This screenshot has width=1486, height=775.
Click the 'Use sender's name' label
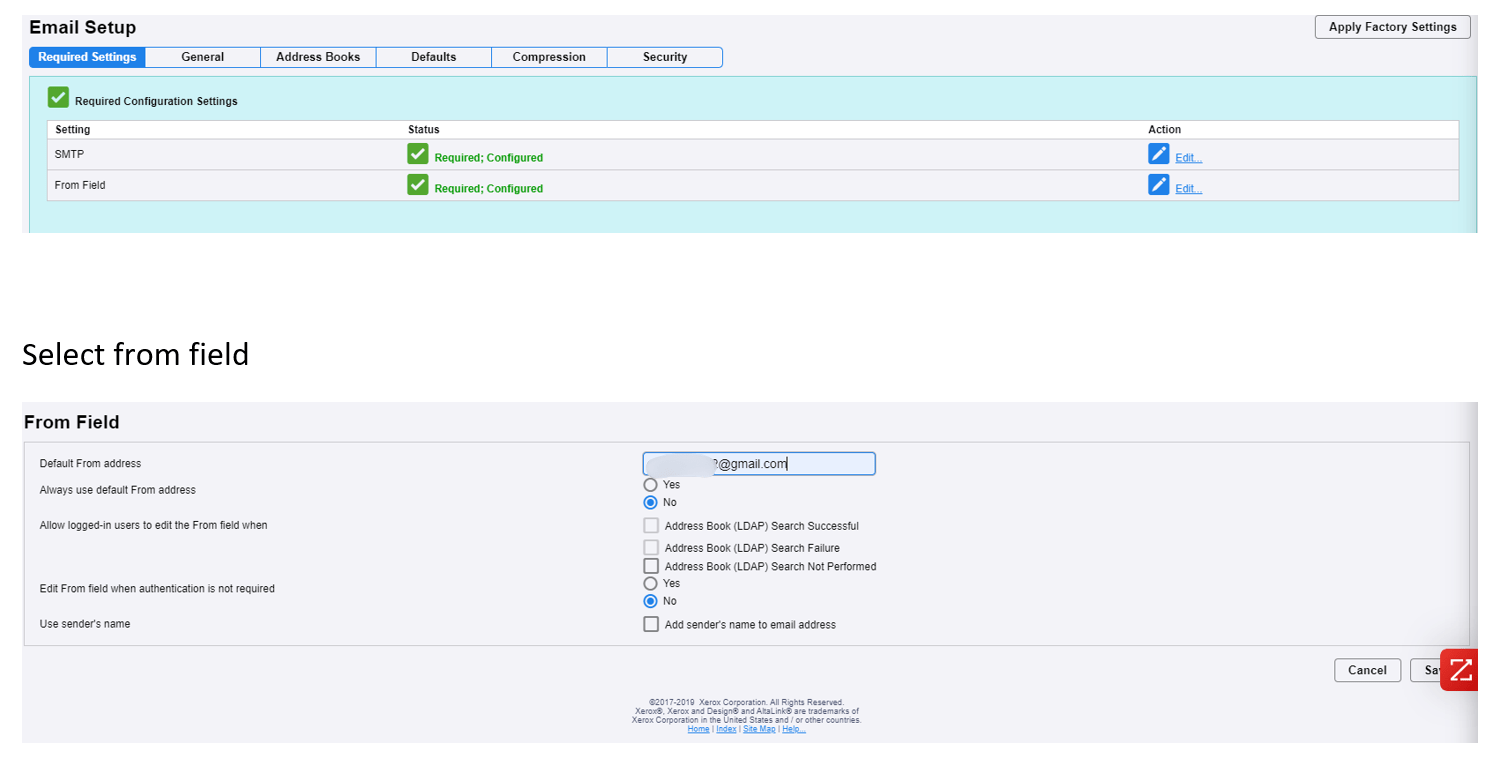[x=85, y=624]
